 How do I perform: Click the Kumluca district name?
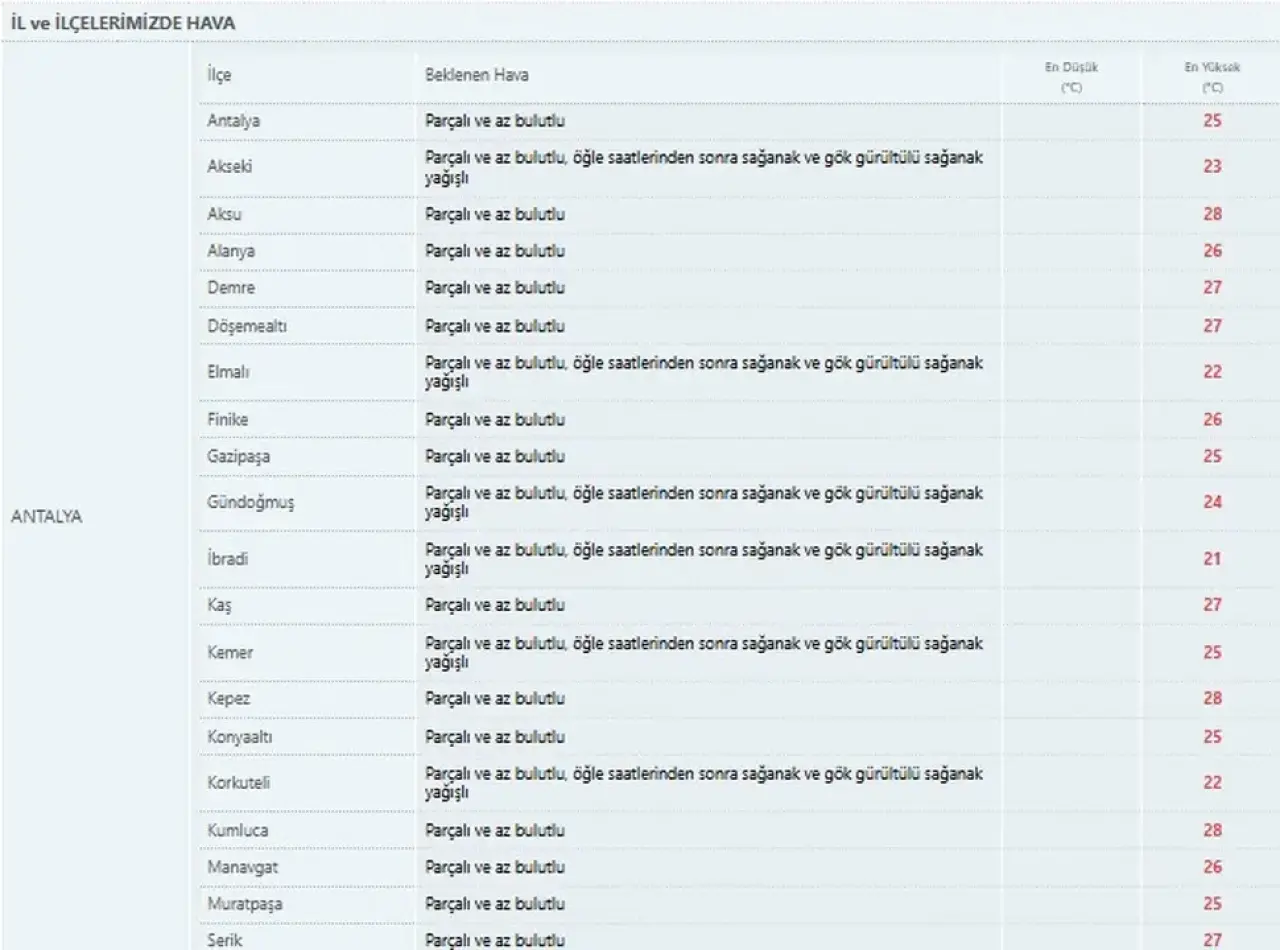point(237,831)
